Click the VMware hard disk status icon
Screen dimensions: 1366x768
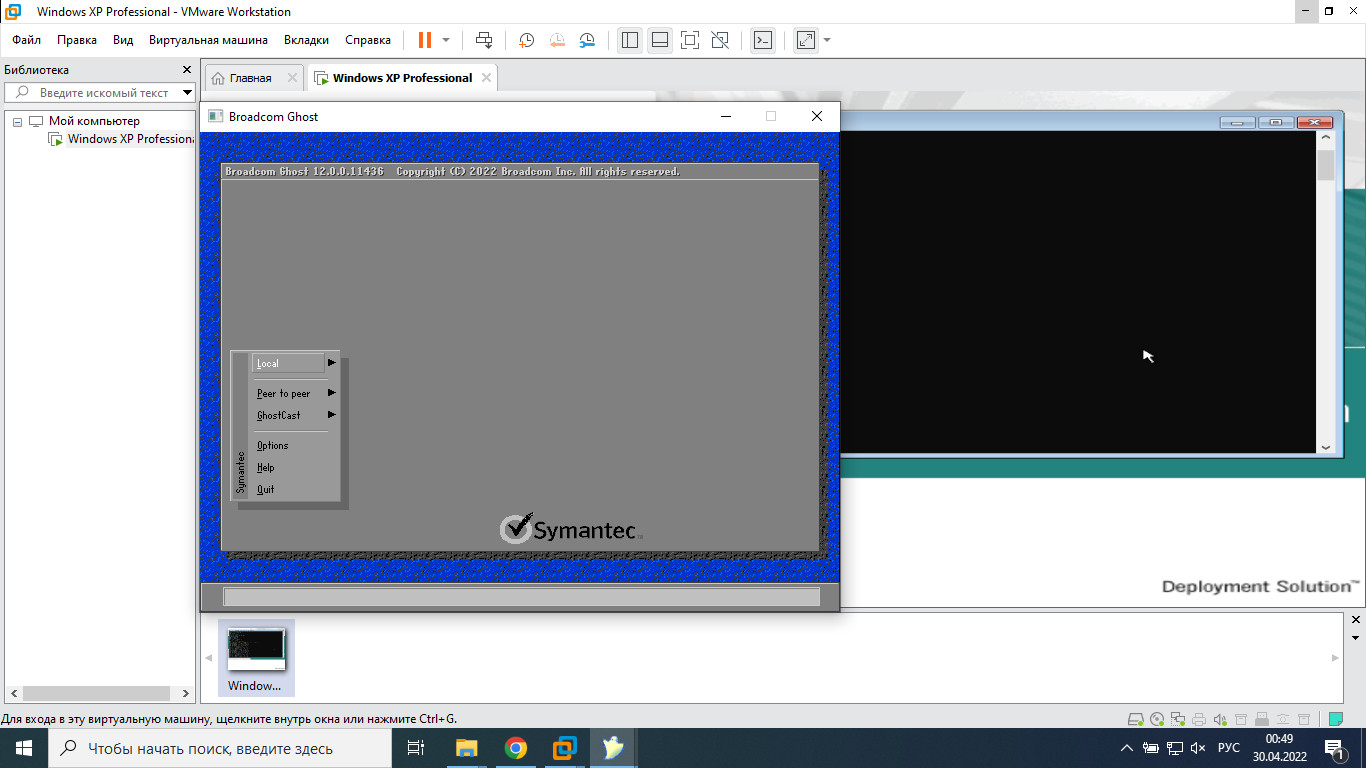click(x=1136, y=719)
